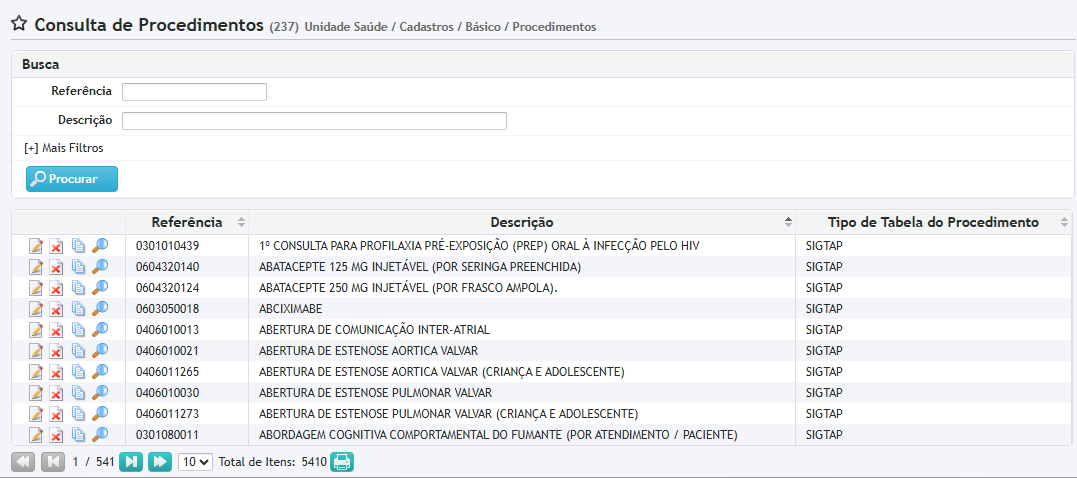Expand the Mais Filtros section
Screen dimensions: 1077x478
[64, 148]
